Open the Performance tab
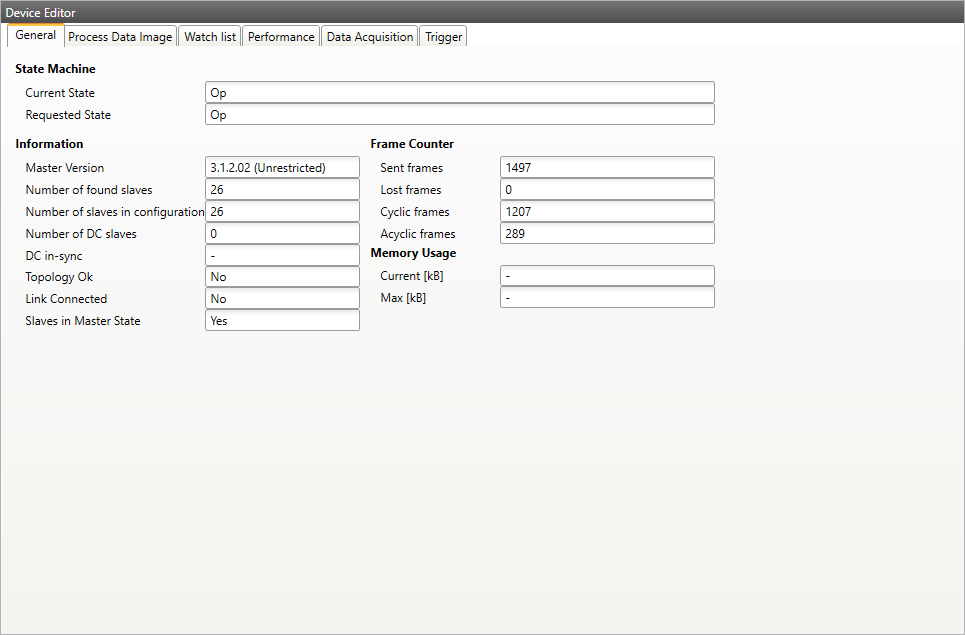 (281, 37)
